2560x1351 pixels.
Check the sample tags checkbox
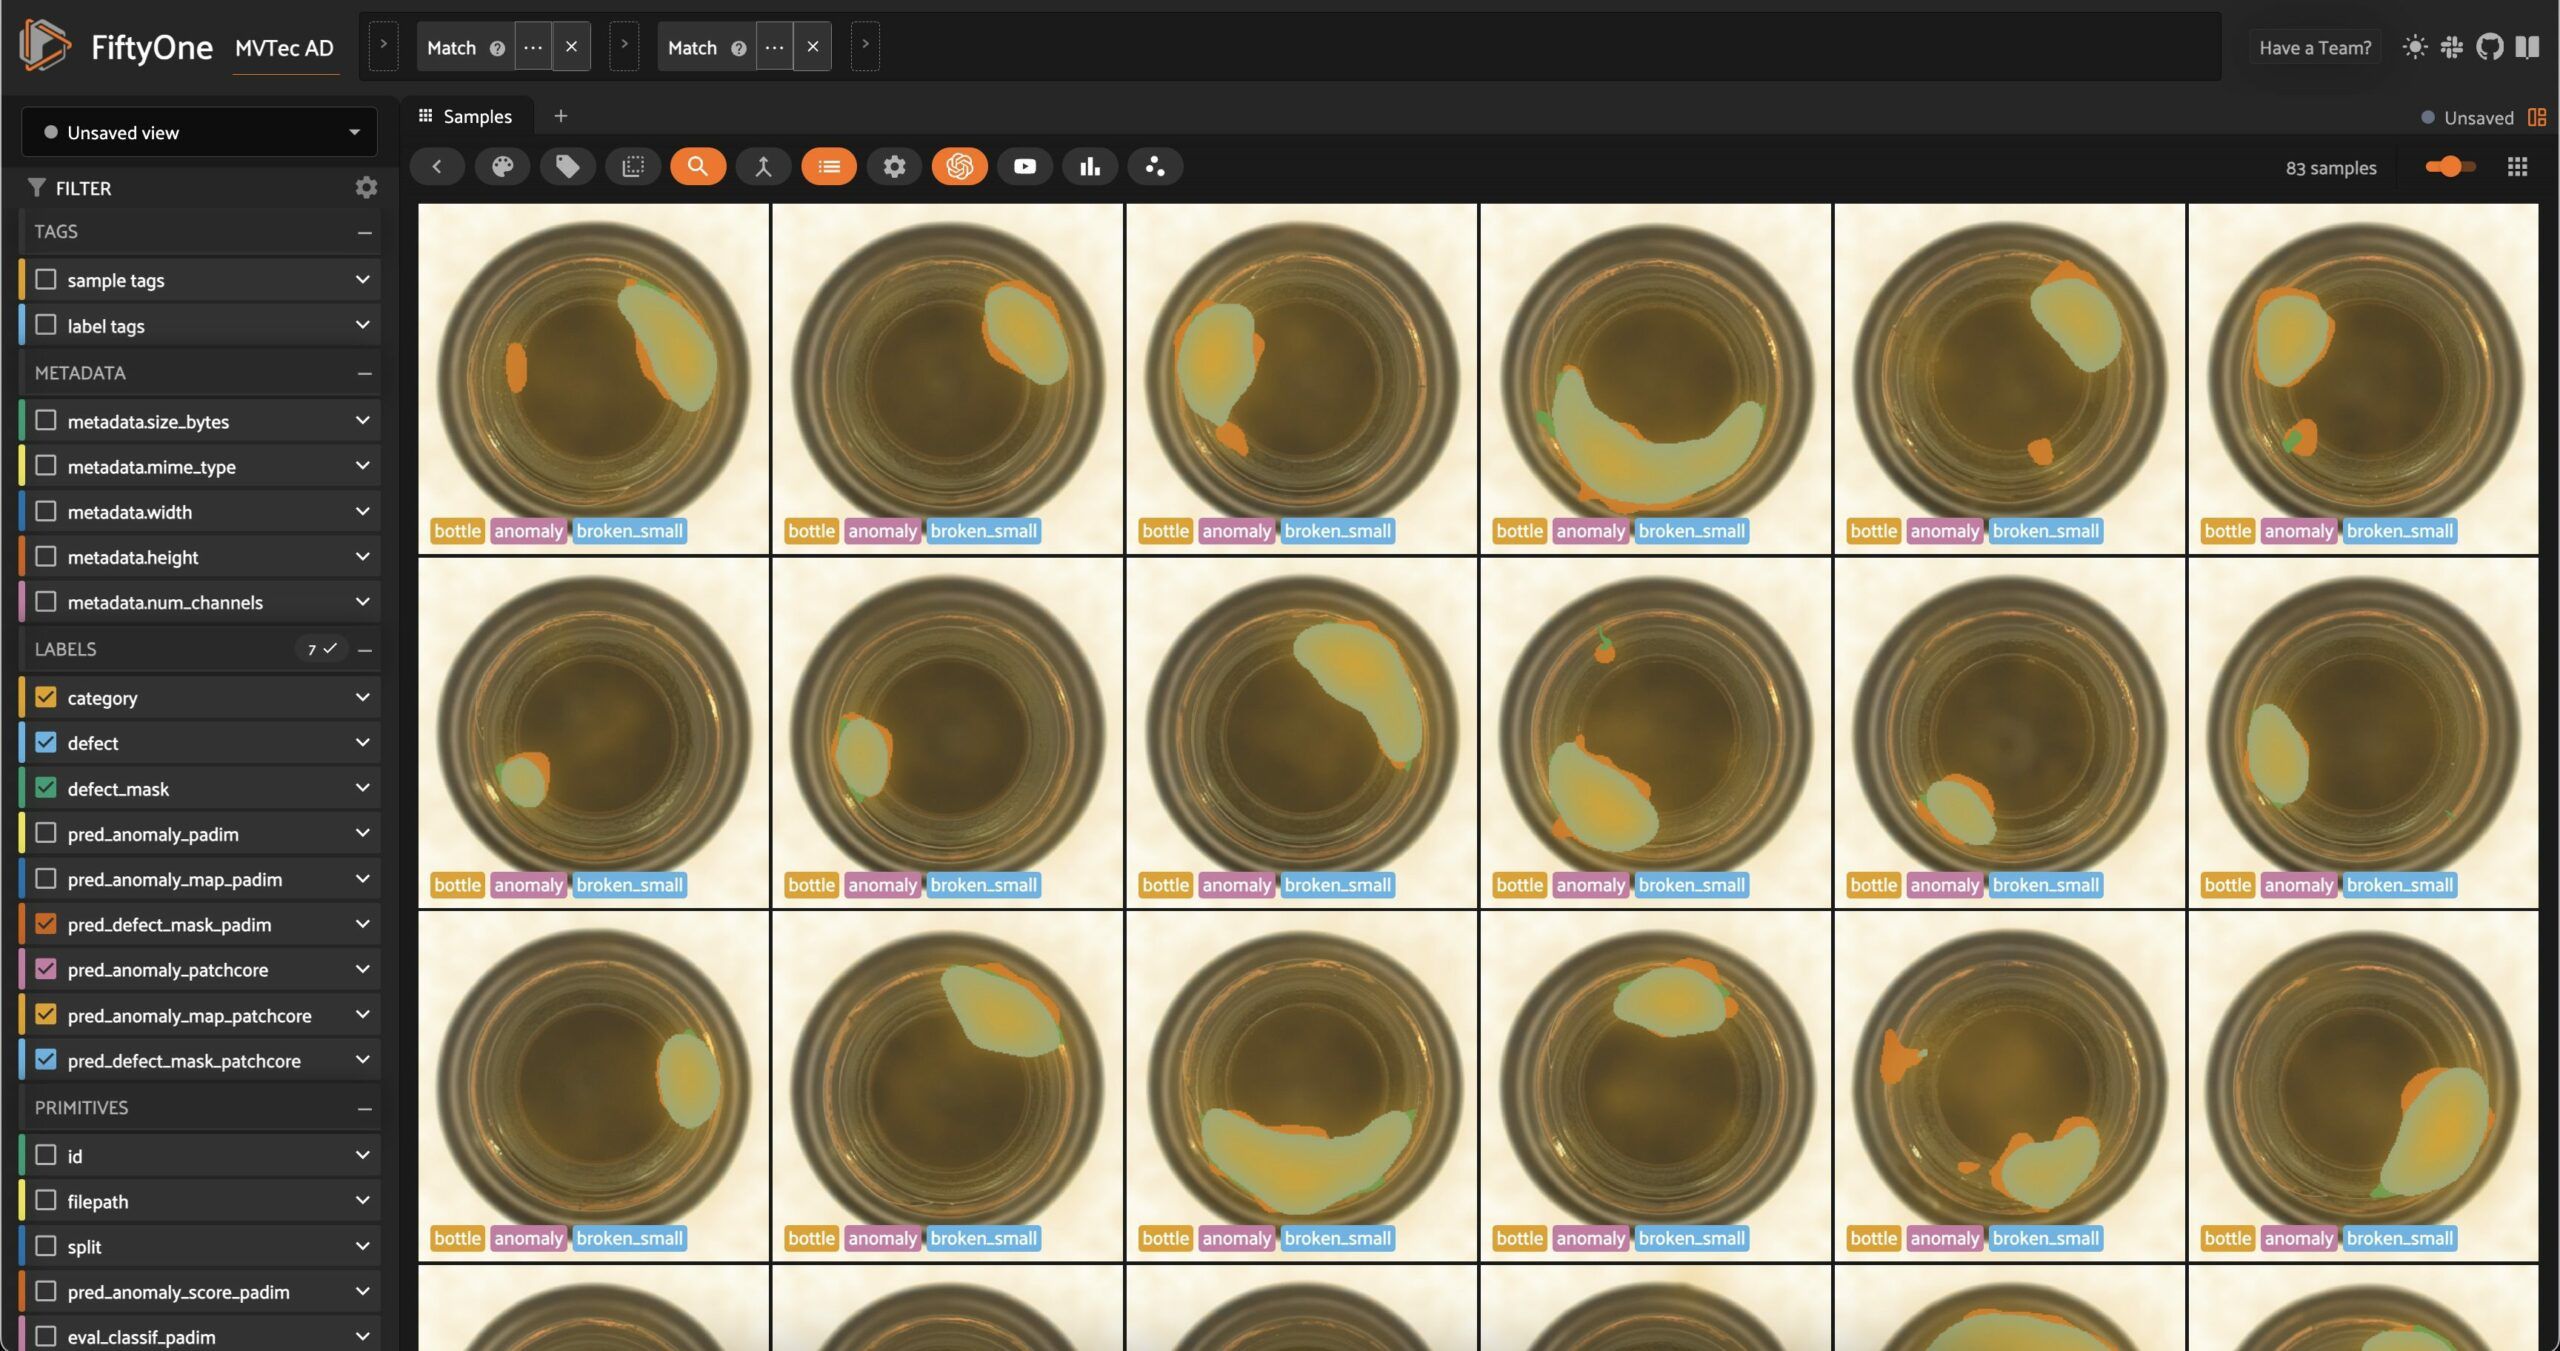coord(46,280)
